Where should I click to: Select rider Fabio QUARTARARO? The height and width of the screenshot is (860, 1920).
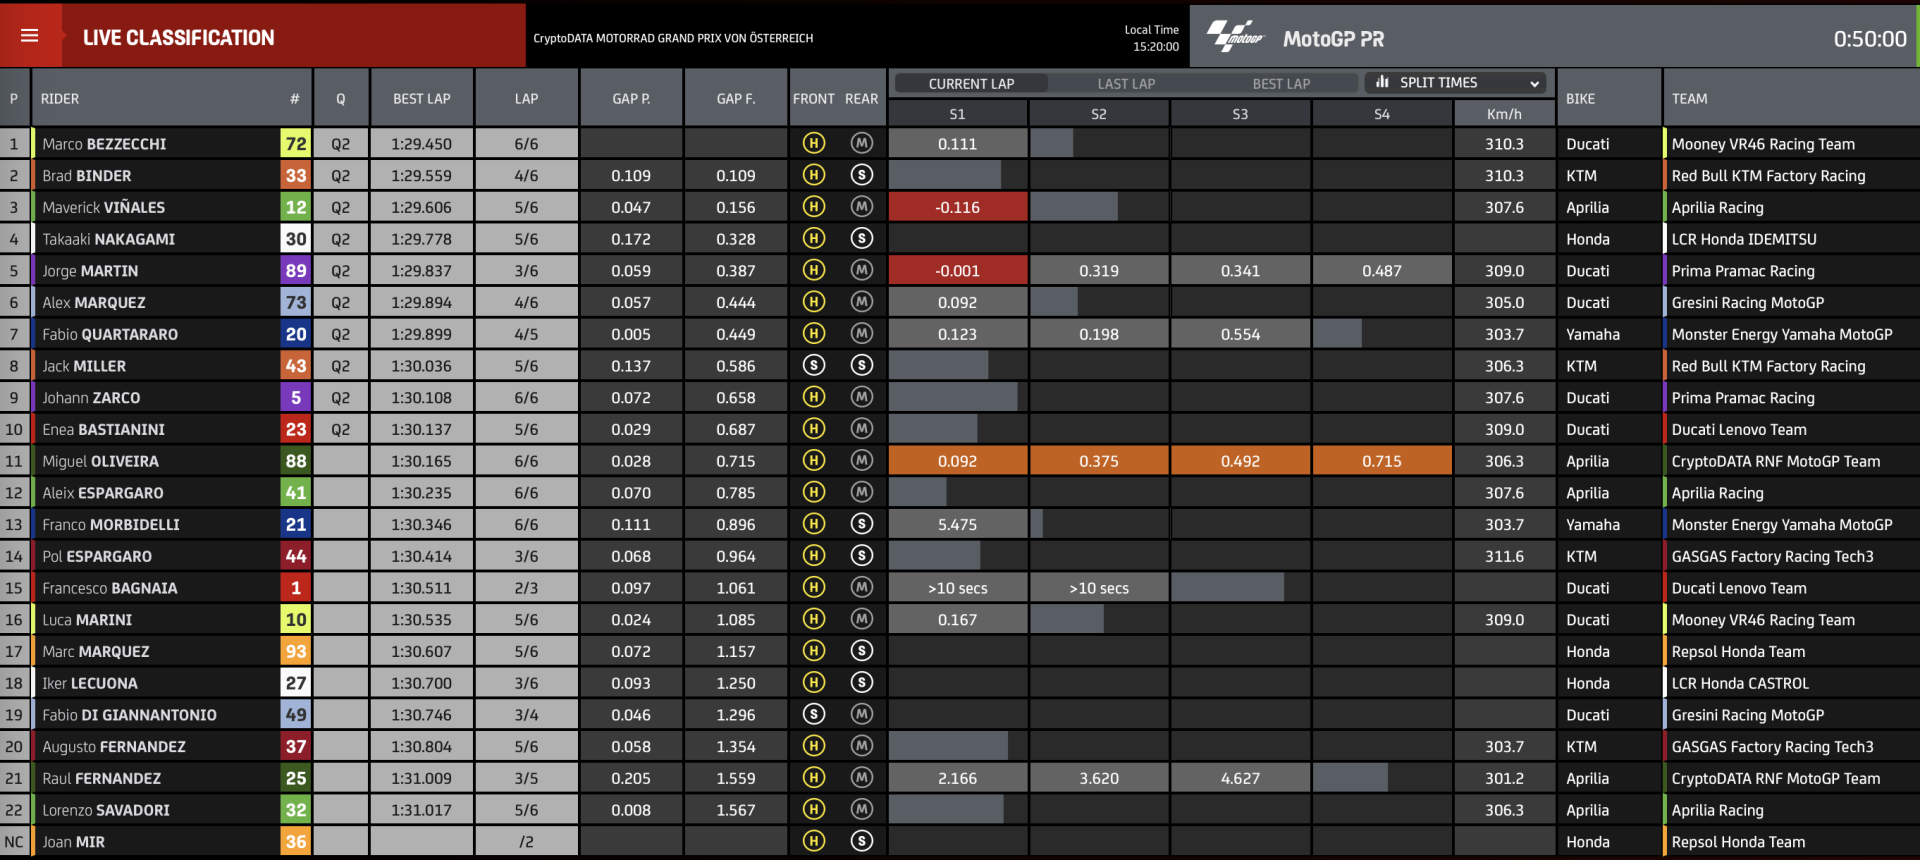110,334
